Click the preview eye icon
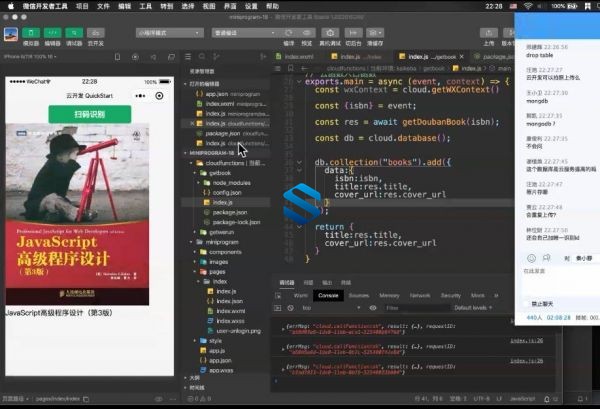The height and width of the screenshot is (409, 600). [x=307, y=33]
